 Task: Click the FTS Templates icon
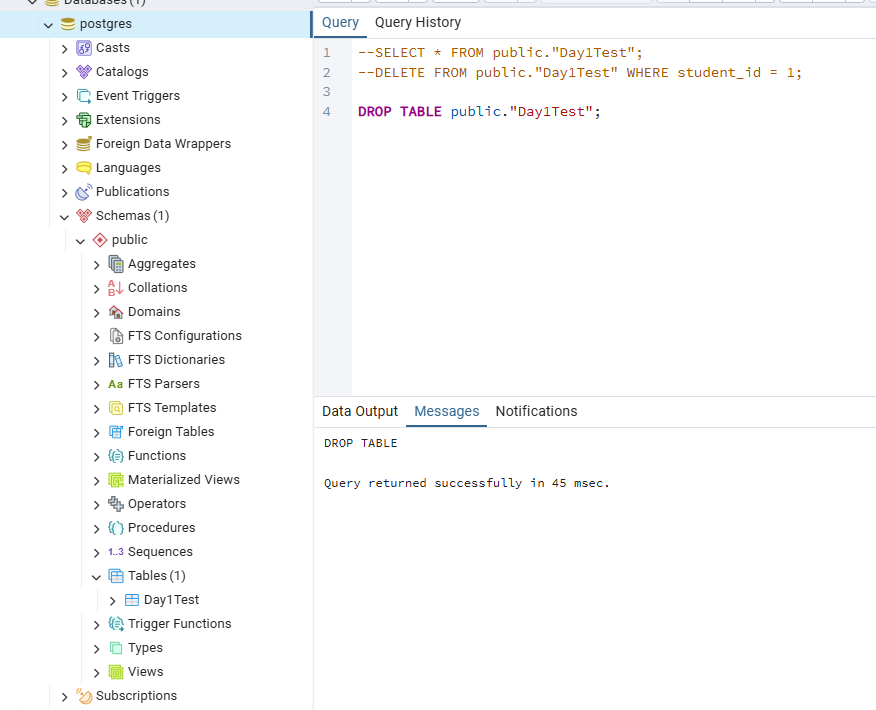pos(116,408)
